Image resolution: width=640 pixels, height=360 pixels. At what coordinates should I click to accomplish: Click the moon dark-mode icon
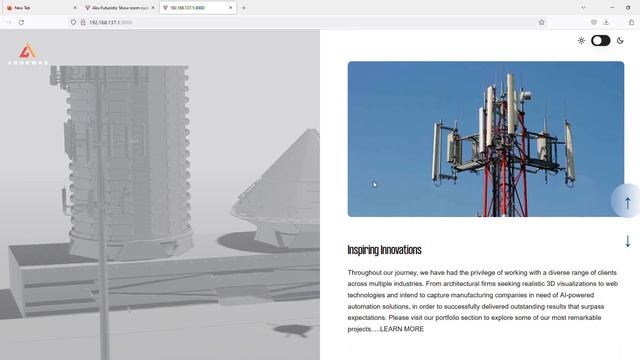[x=620, y=40]
